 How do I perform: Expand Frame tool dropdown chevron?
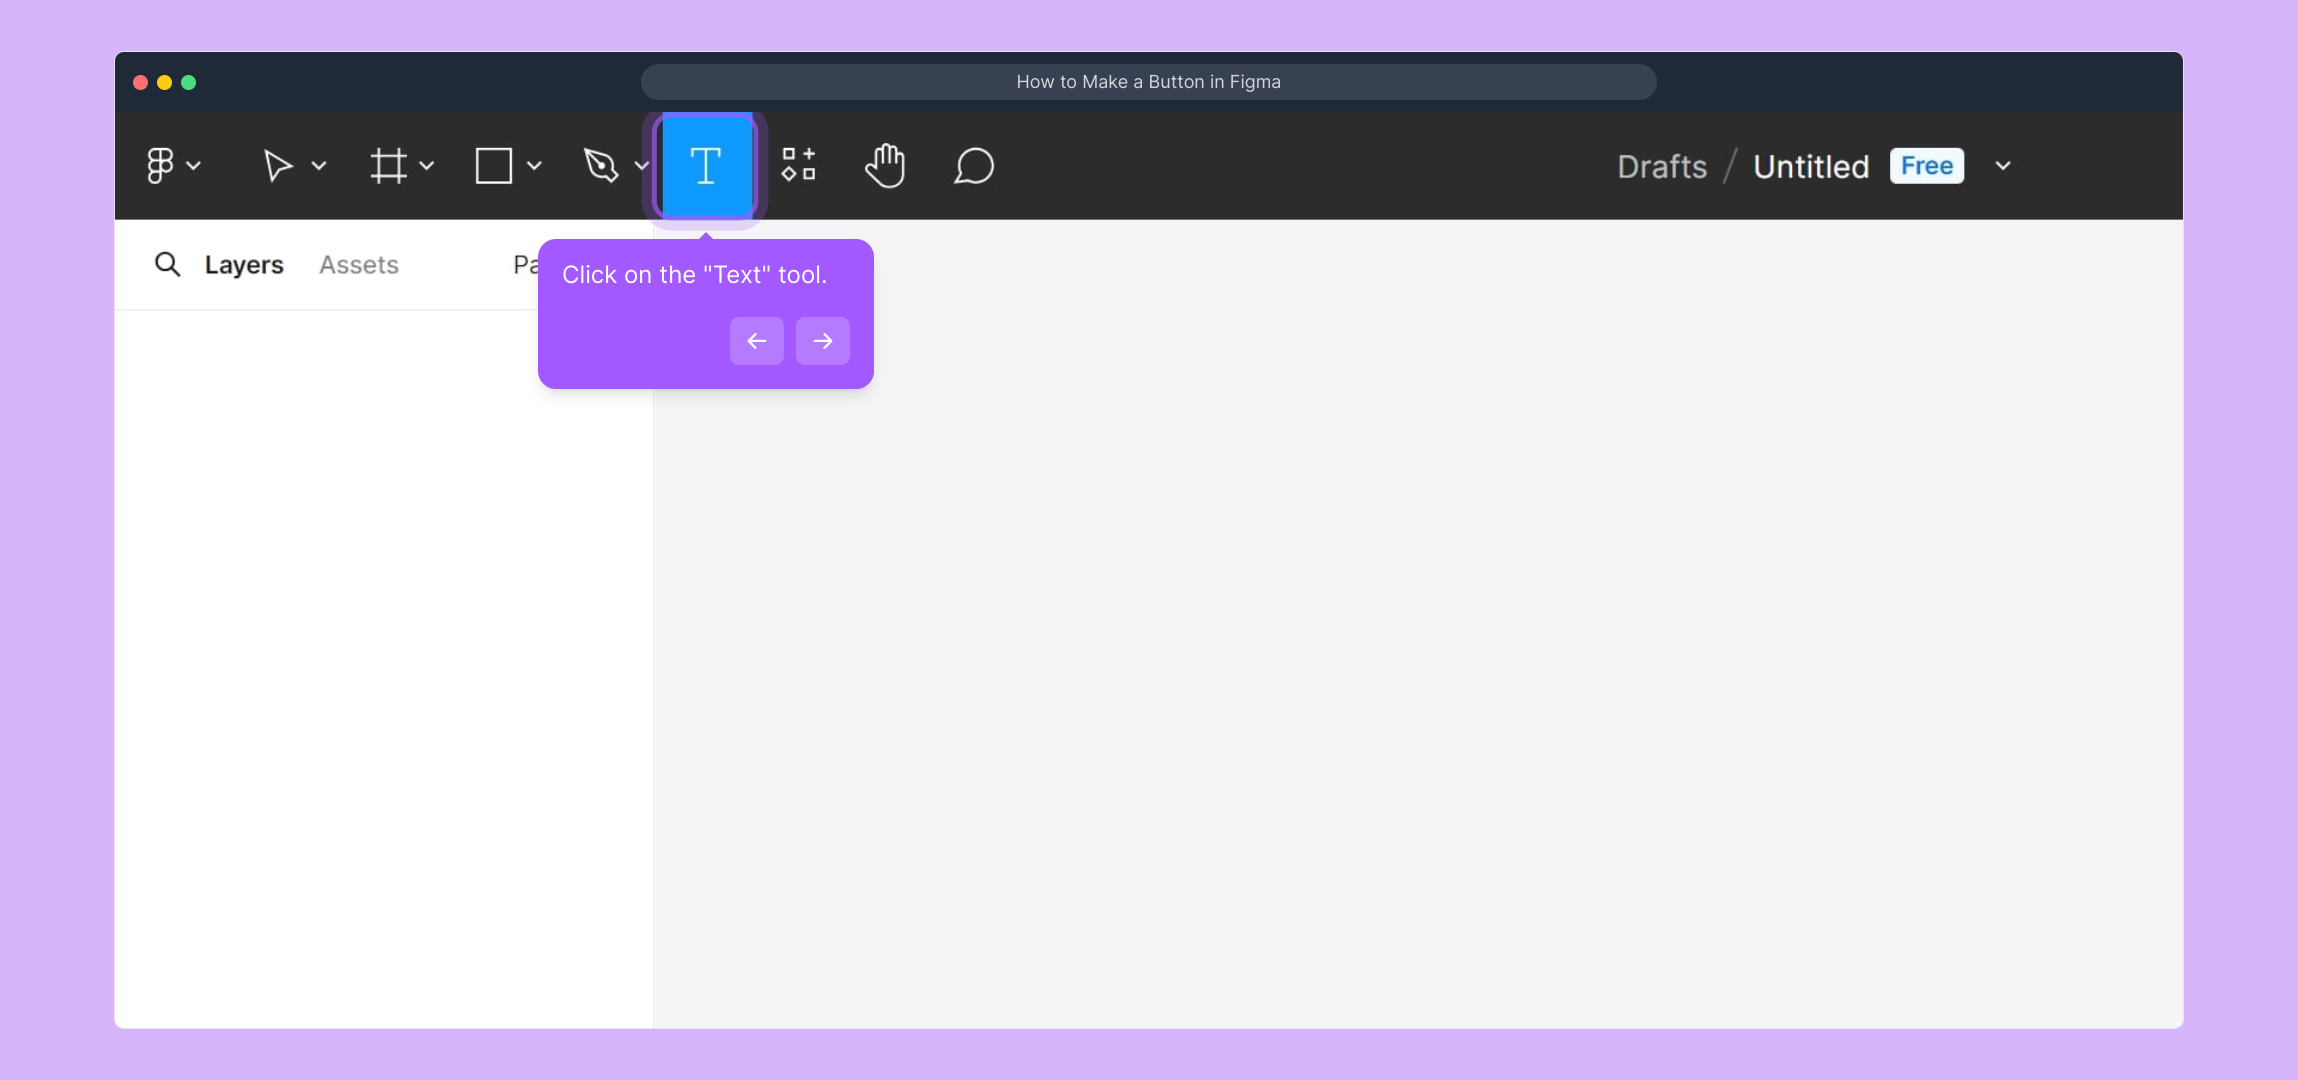[427, 166]
